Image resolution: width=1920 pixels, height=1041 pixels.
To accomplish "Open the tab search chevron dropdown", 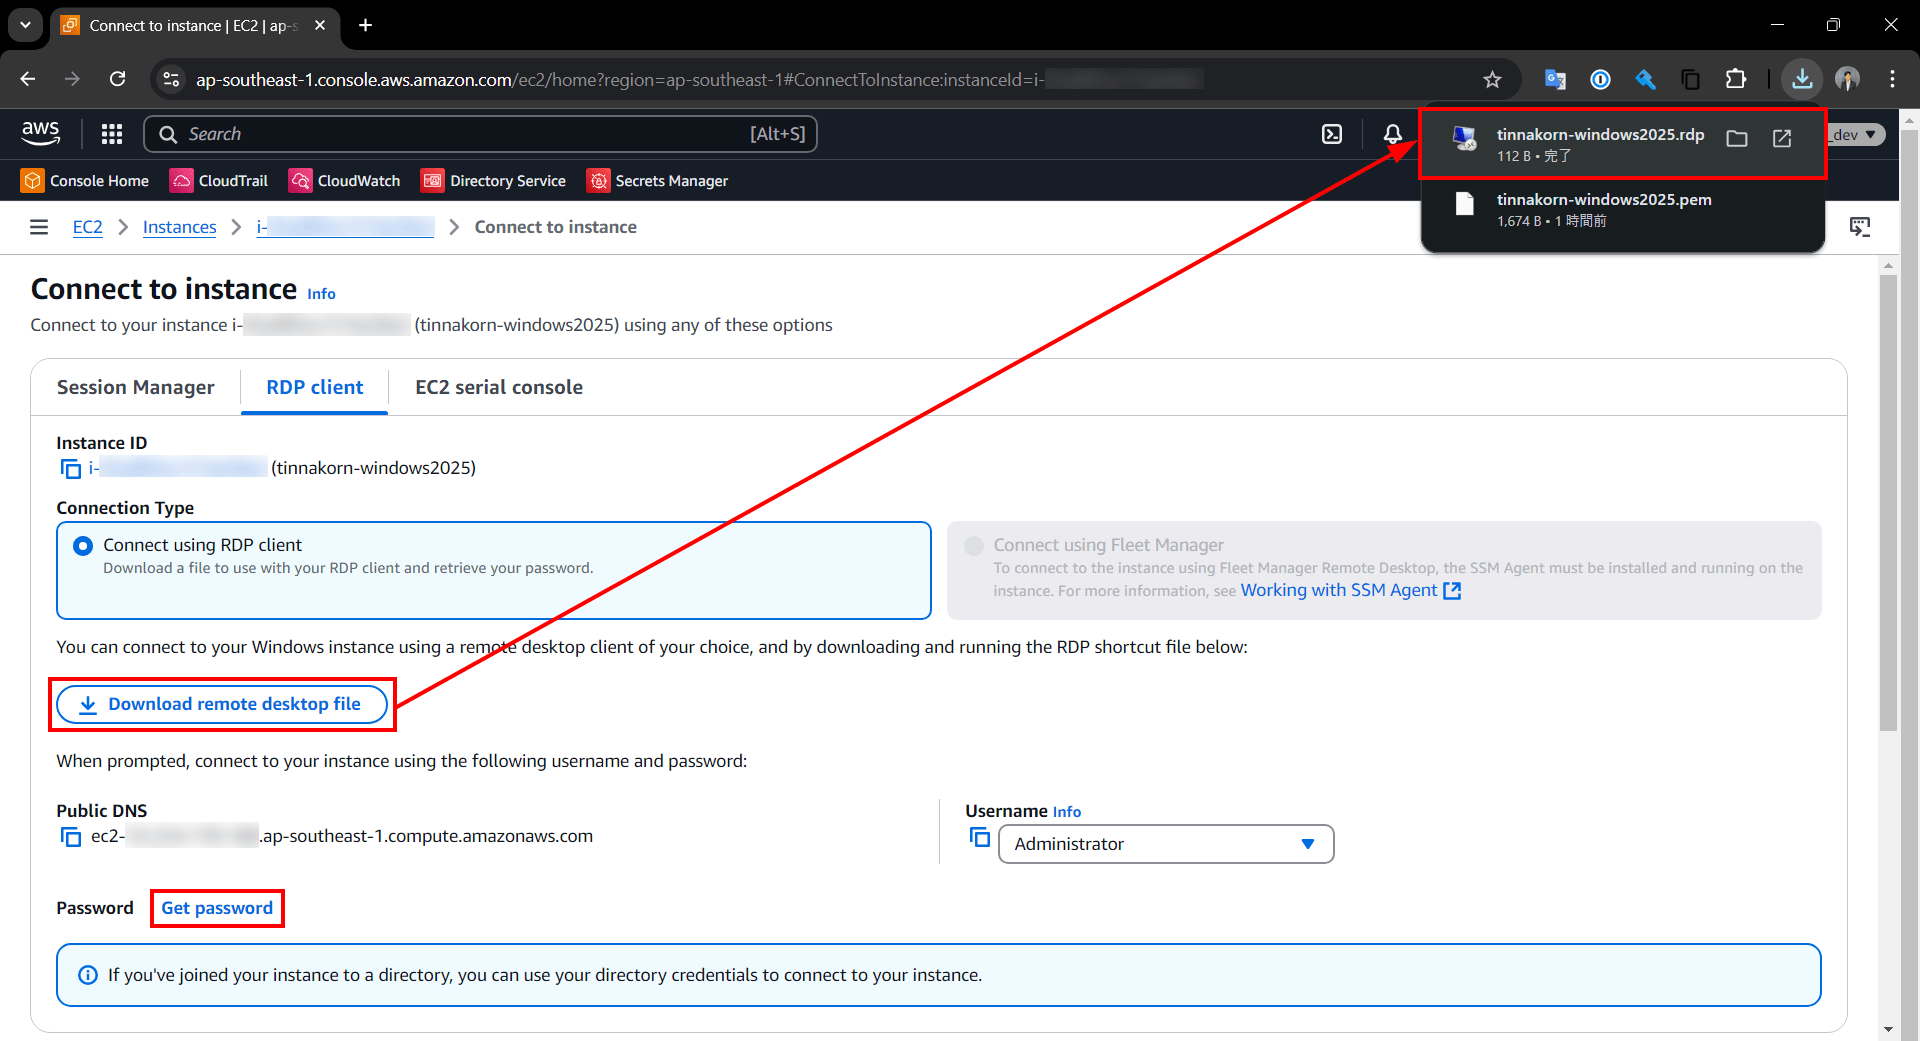I will (x=25, y=25).
